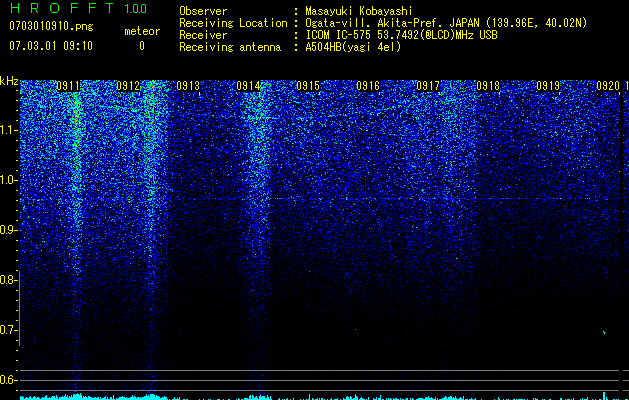Click the version number 1.00
629x400 pixels.
(136, 9)
